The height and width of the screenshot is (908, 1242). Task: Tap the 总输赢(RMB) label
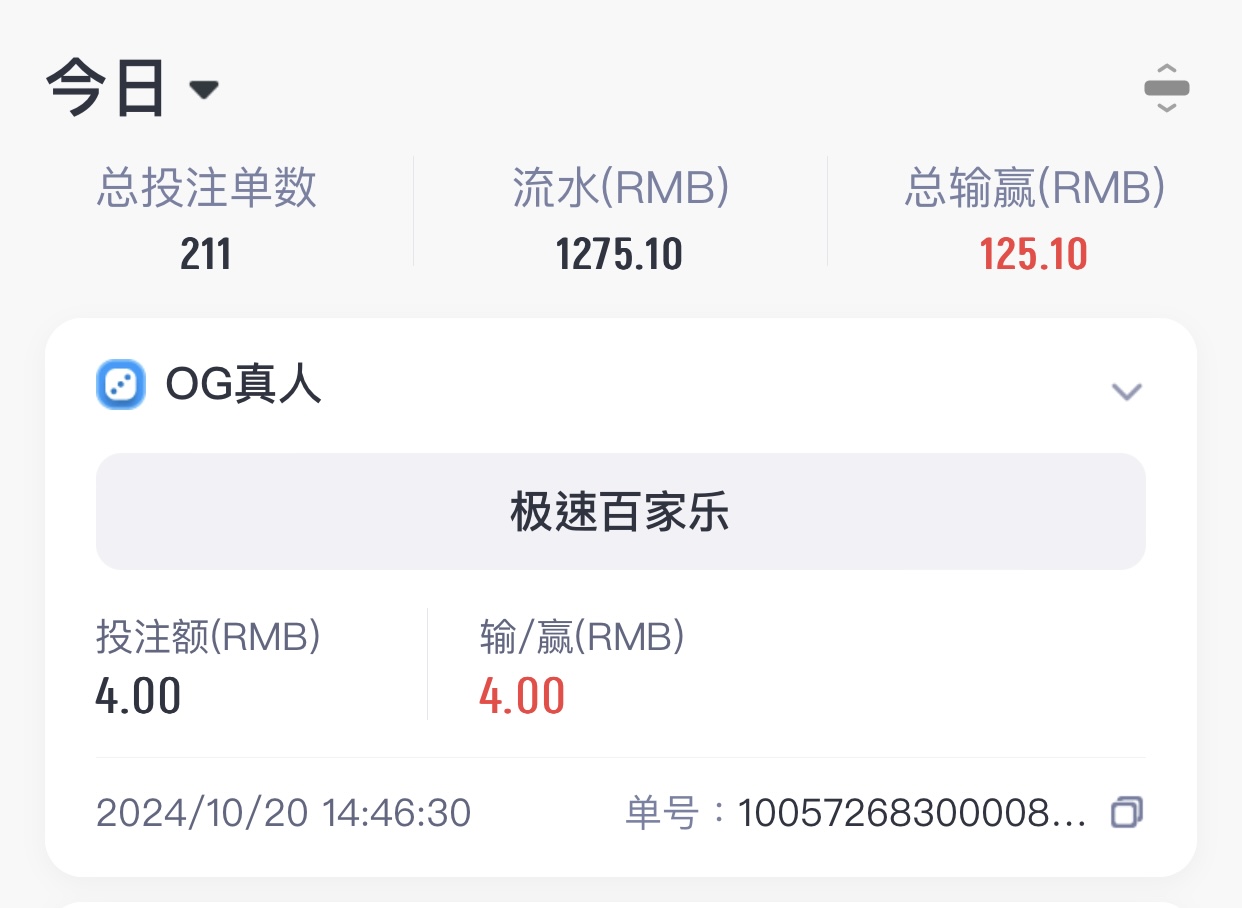click(x=1034, y=188)
